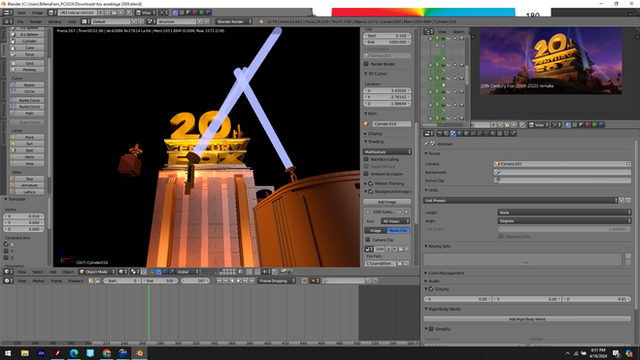The width and height of the screenshot is (640, 360).
Task: Toggle the Background Images checkbox
Action: pos(371,191)
